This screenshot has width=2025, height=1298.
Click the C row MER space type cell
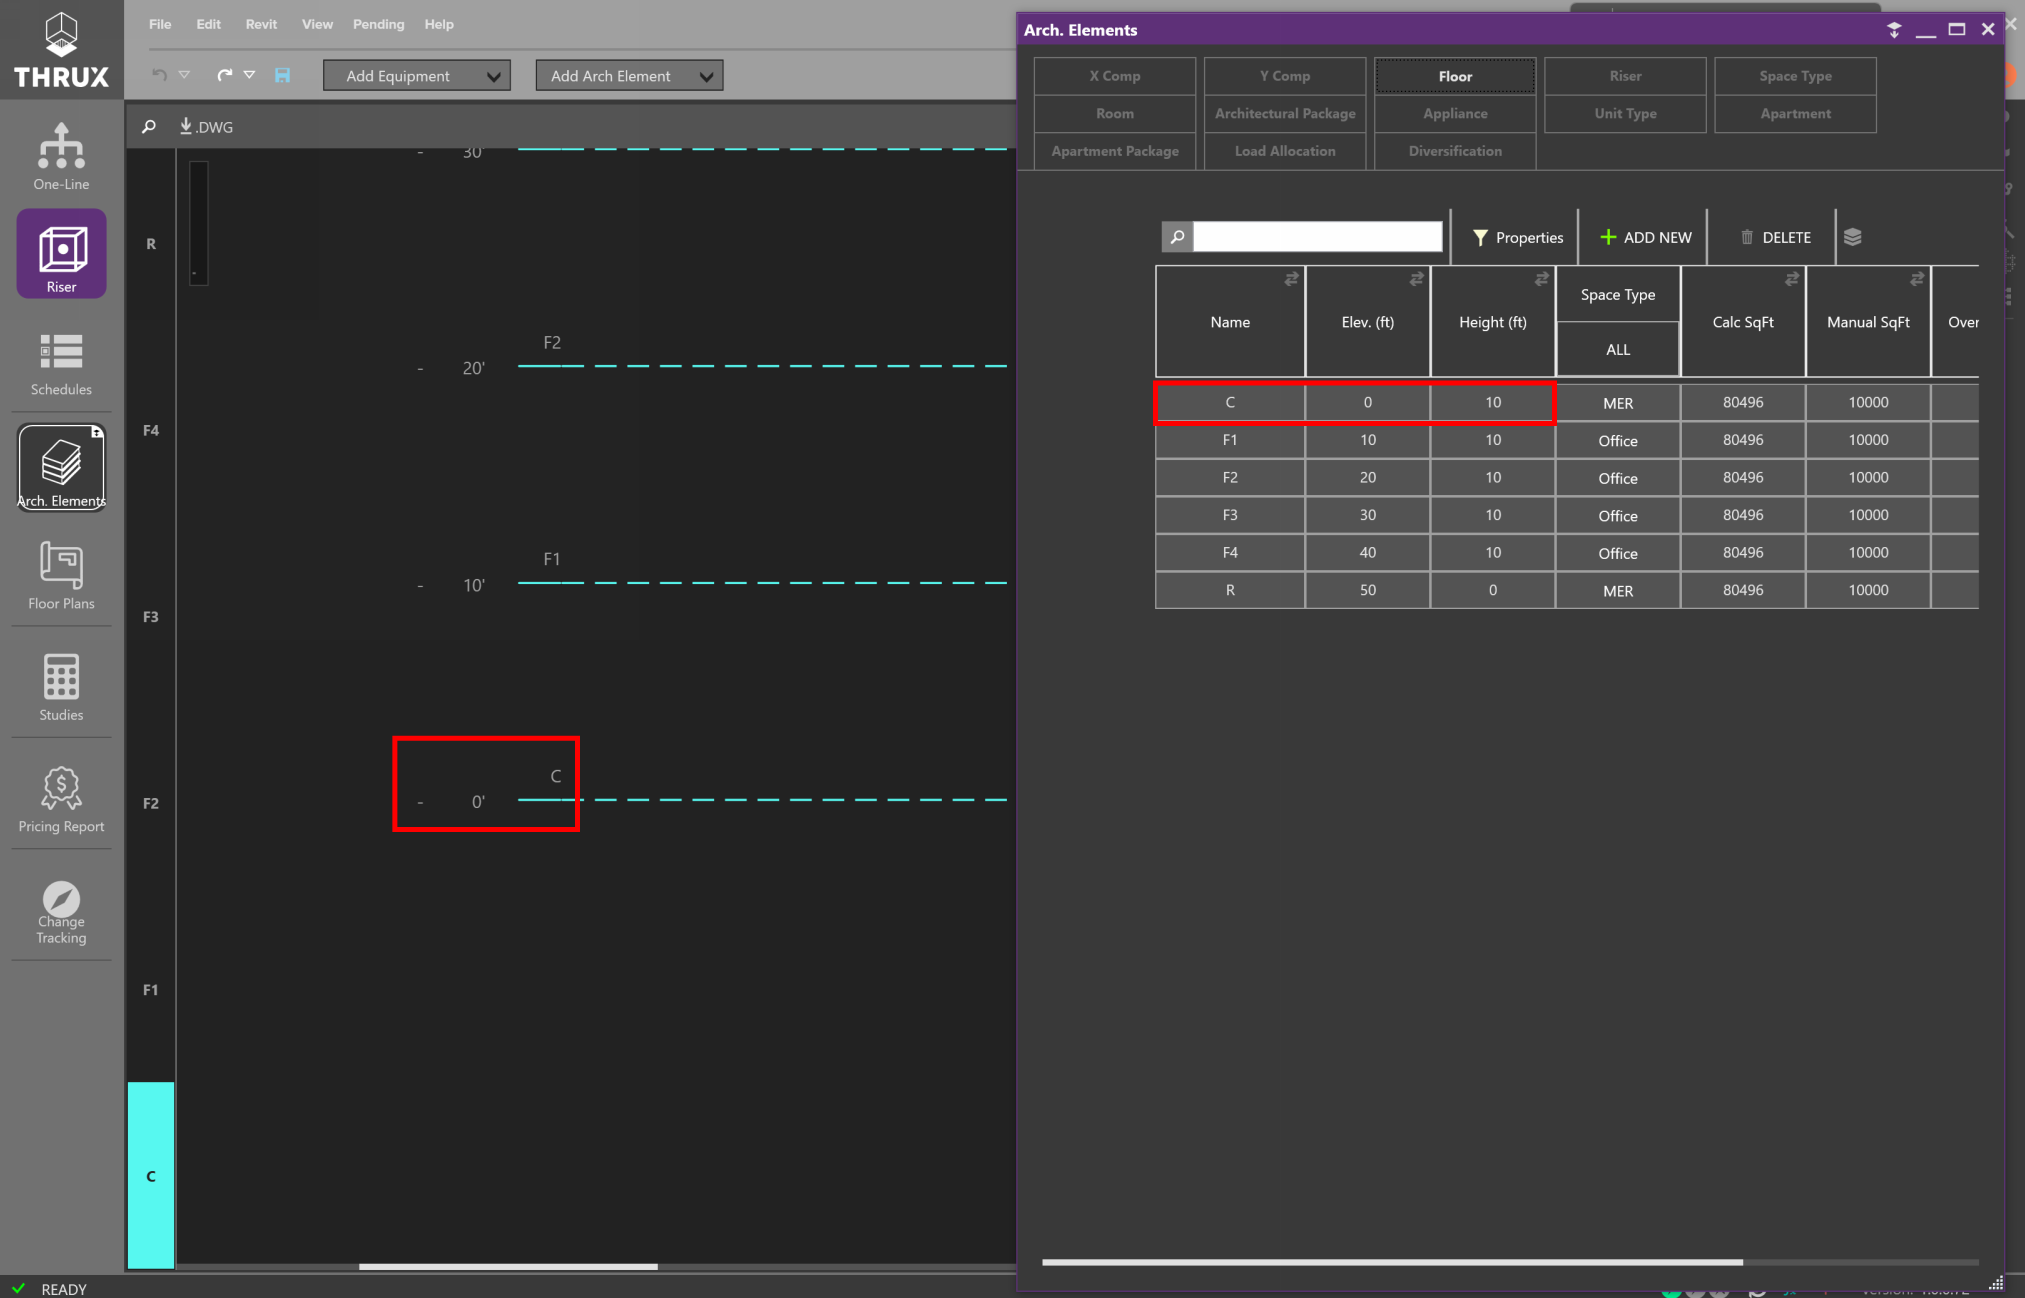(x=1617, y=403)
